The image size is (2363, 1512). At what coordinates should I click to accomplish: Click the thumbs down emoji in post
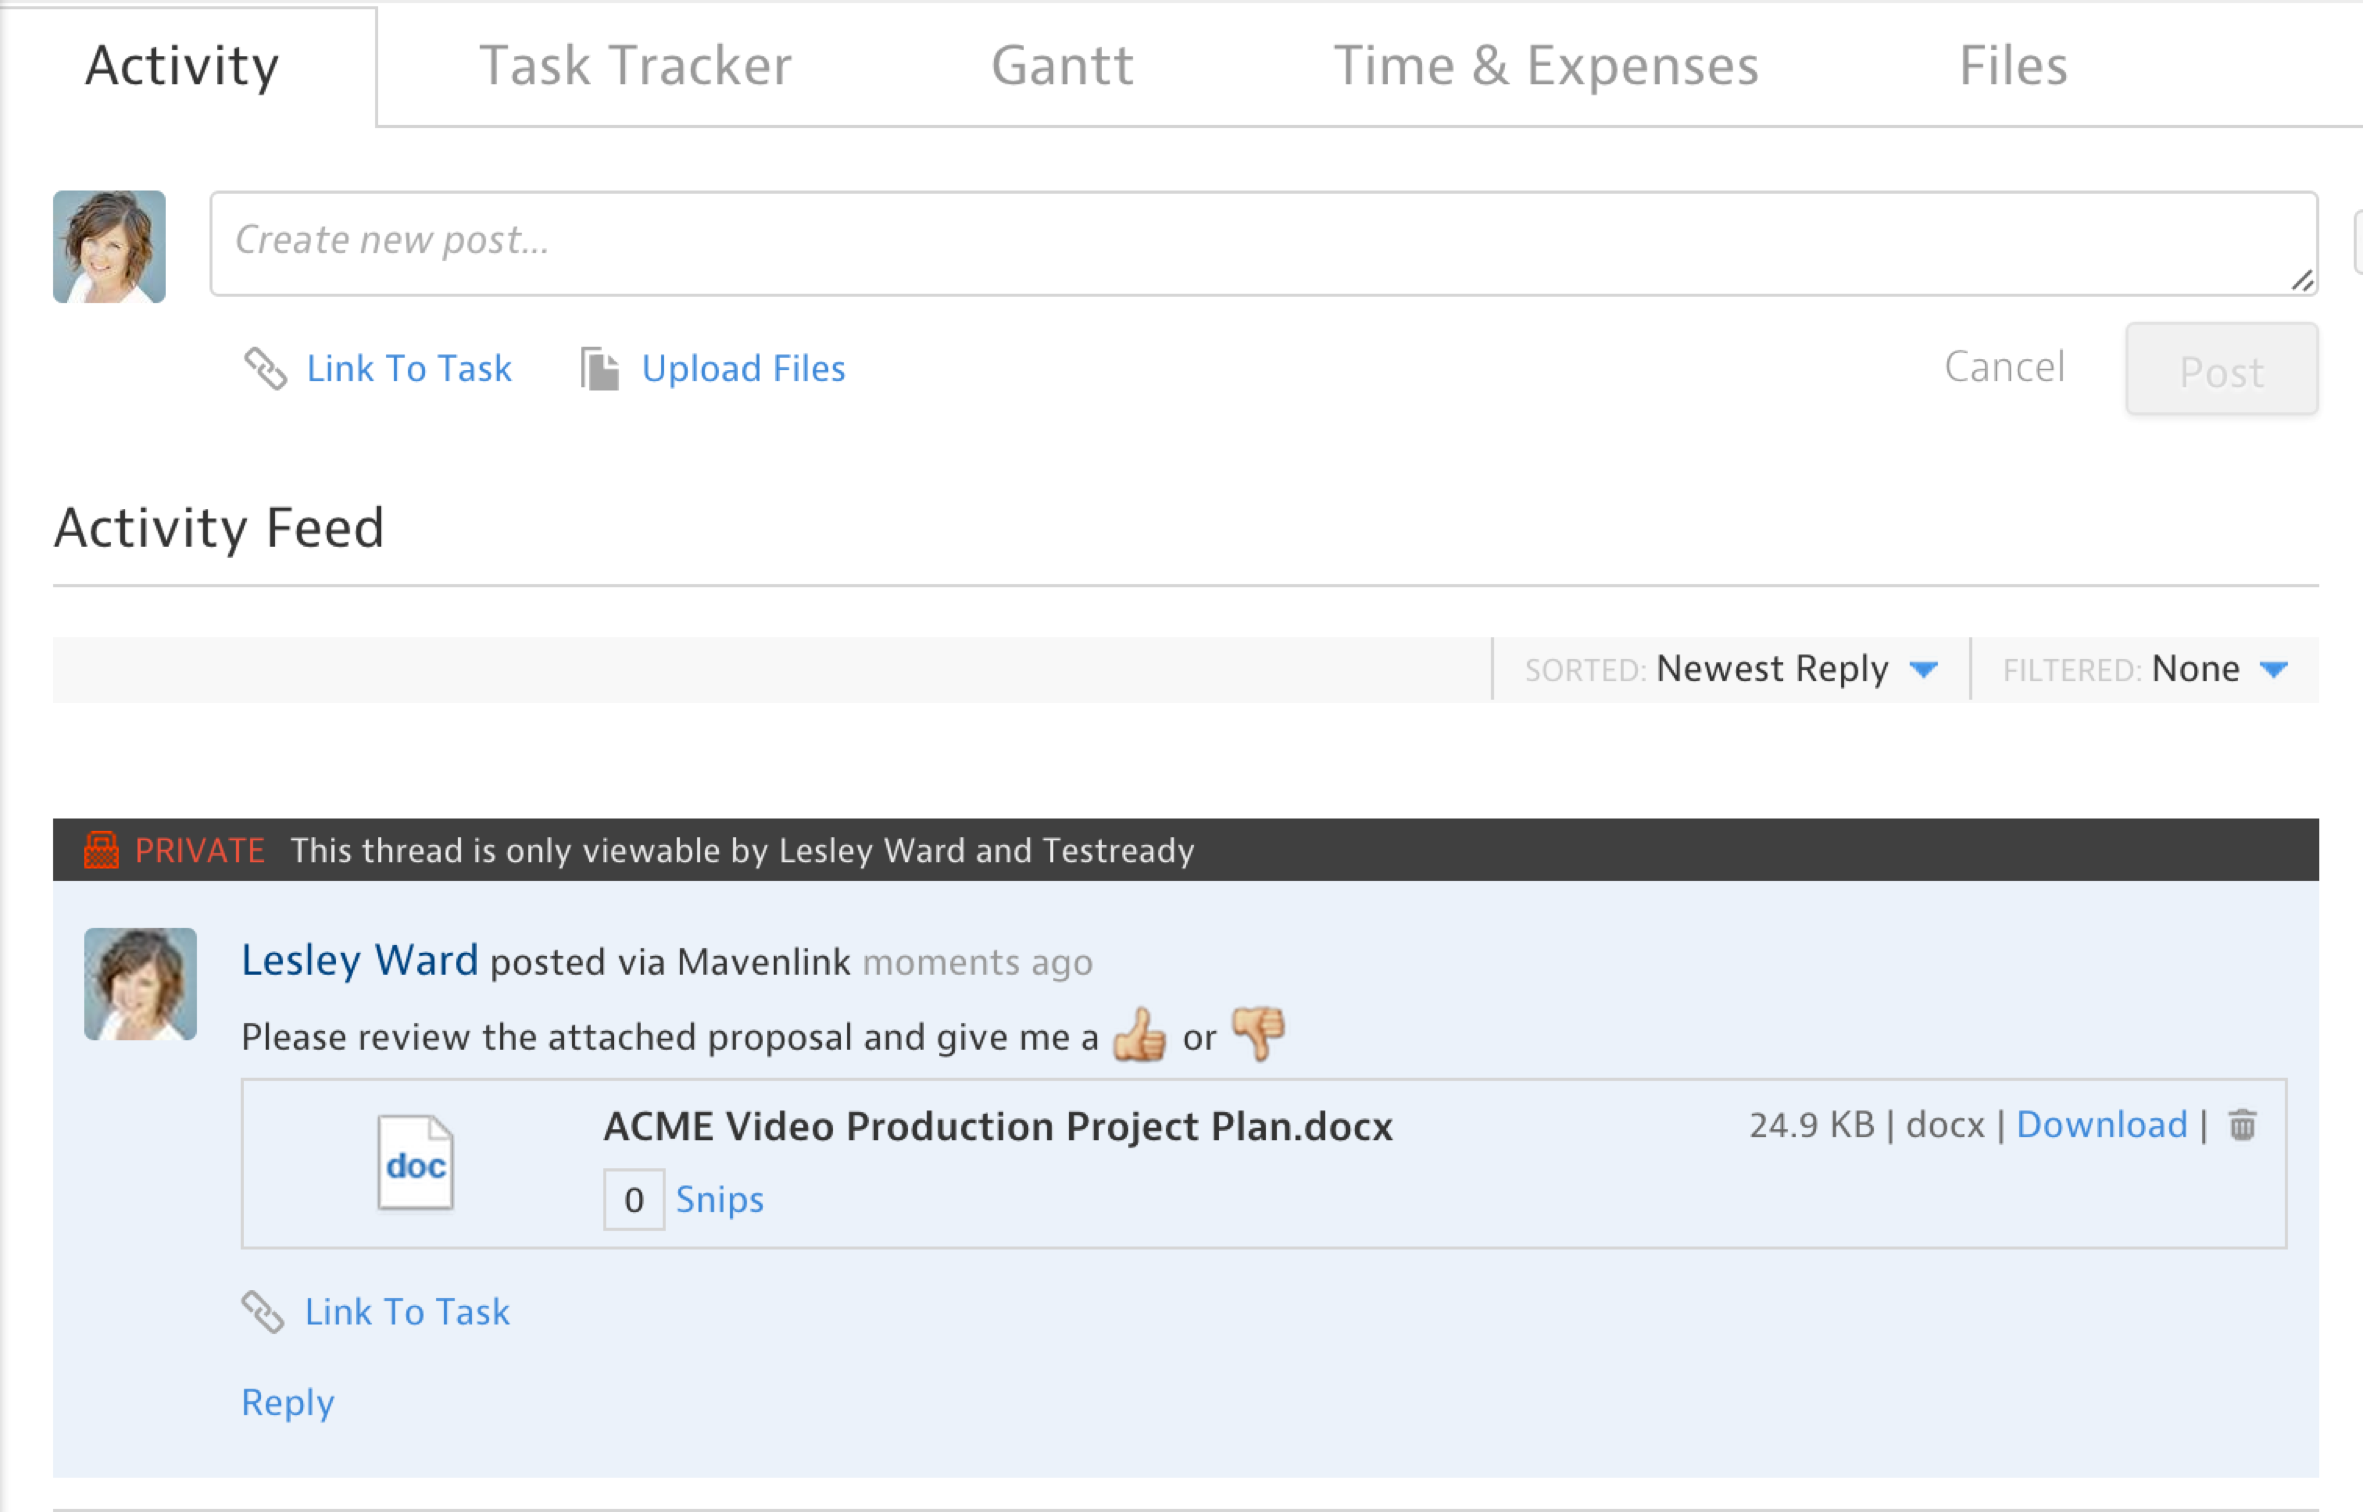pos(1258,1033)
